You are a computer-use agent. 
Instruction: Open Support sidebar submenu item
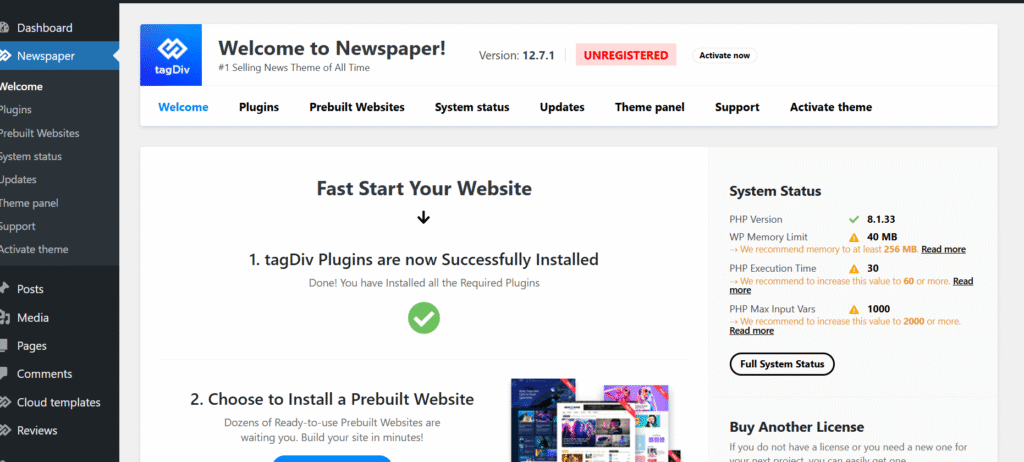pos(17,227)
